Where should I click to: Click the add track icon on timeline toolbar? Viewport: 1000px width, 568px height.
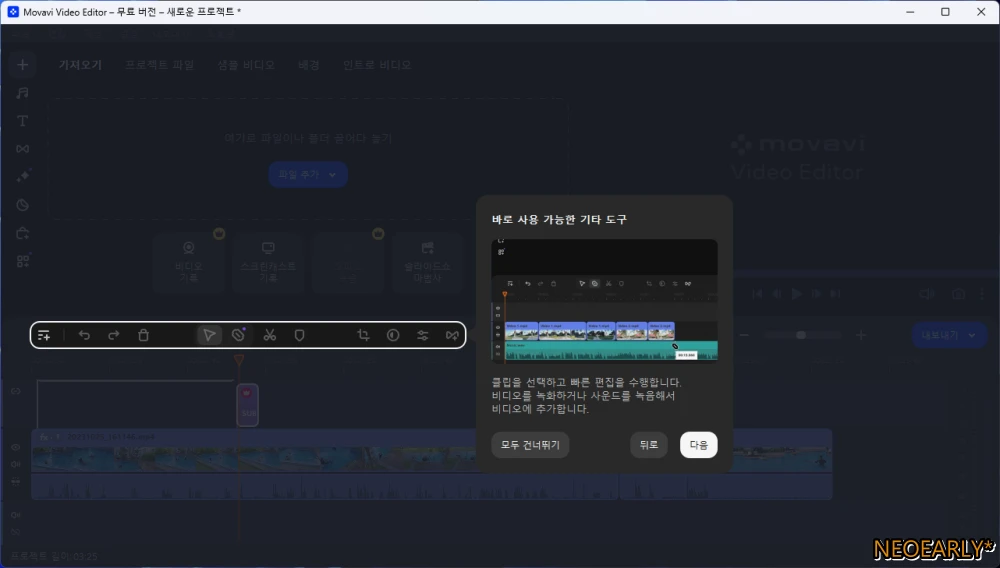(x=44, y=335)
